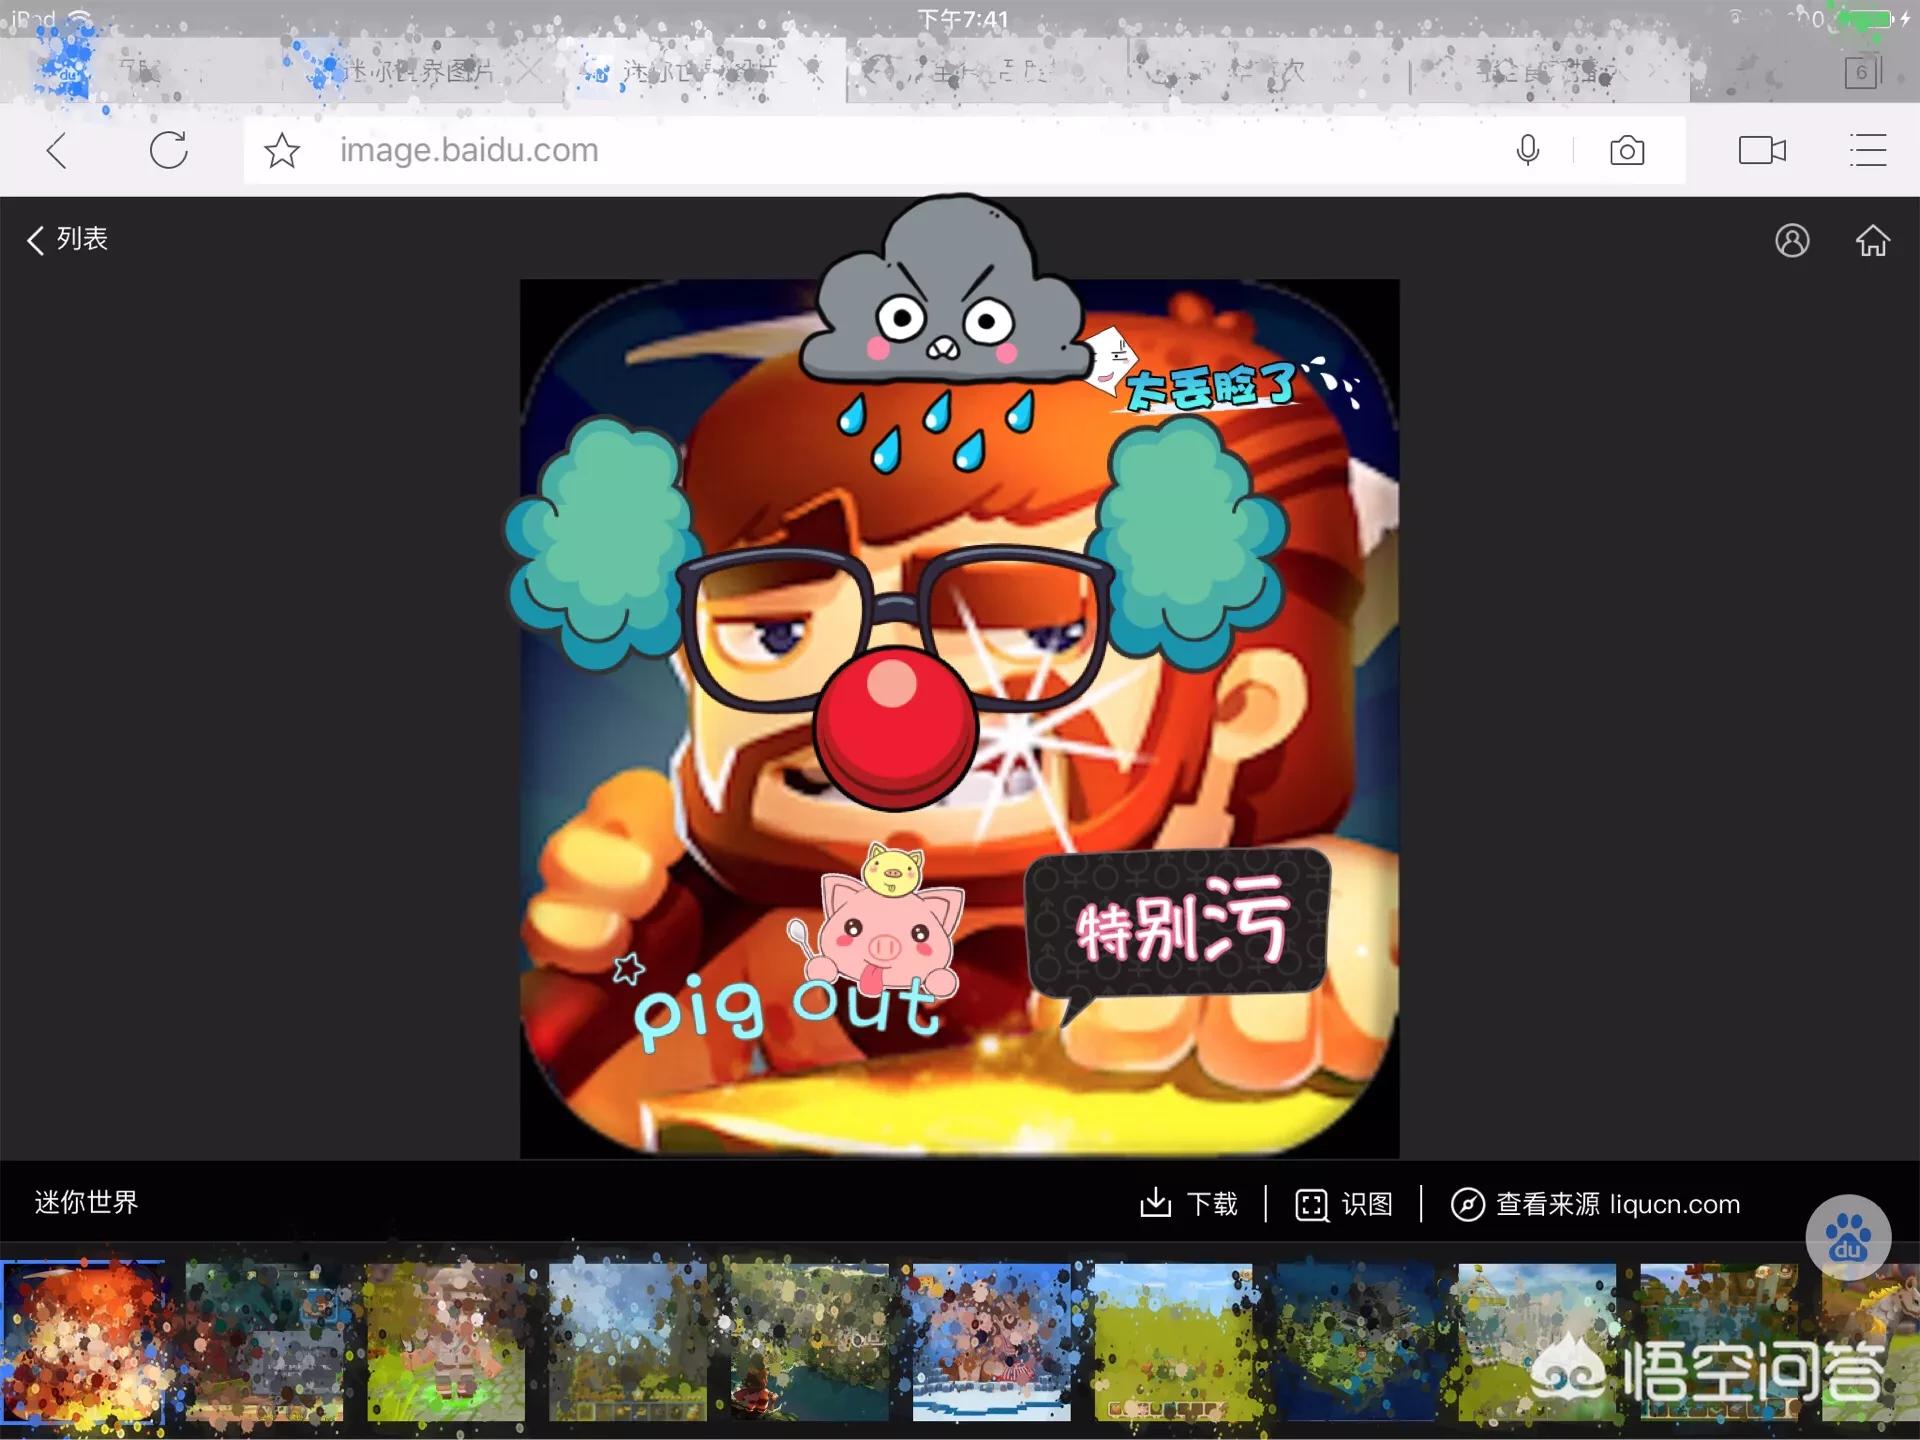Open the camera search icon in the address bar

[x=1627, y=151]
